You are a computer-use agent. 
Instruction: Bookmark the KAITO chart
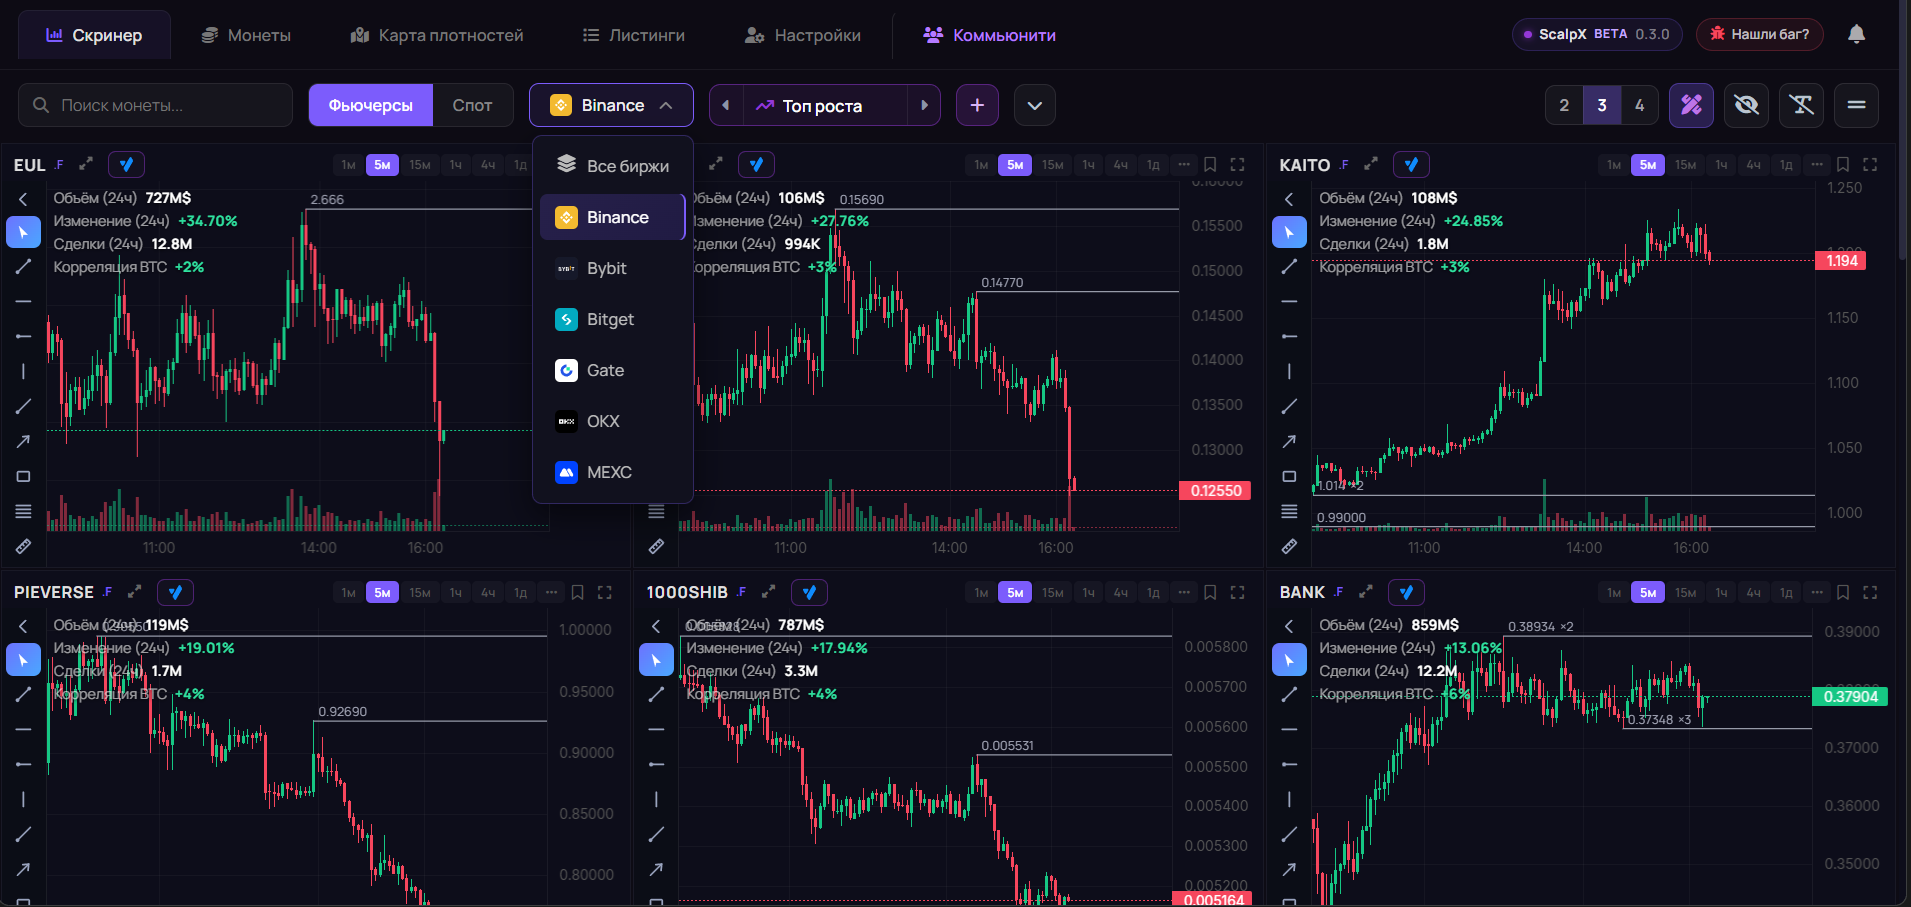(x=1843, y=164)
